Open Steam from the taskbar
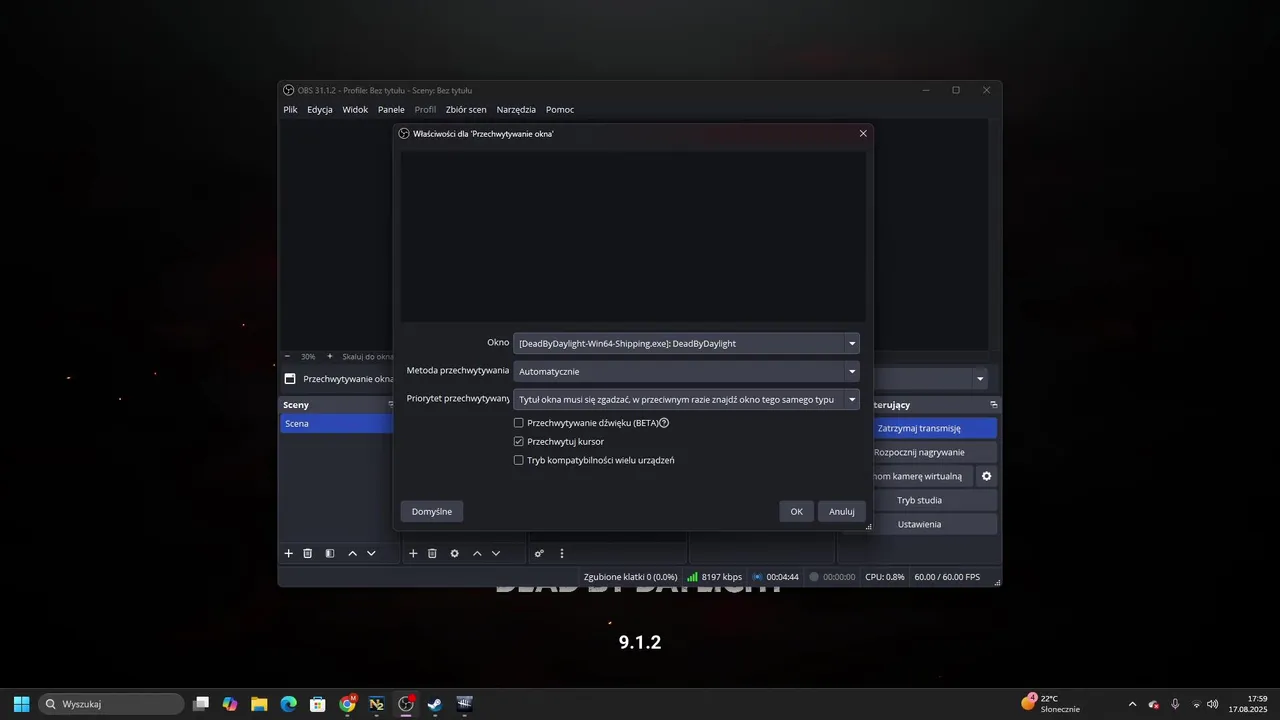This screenshot has width=1280, height=720. [435, 704]
